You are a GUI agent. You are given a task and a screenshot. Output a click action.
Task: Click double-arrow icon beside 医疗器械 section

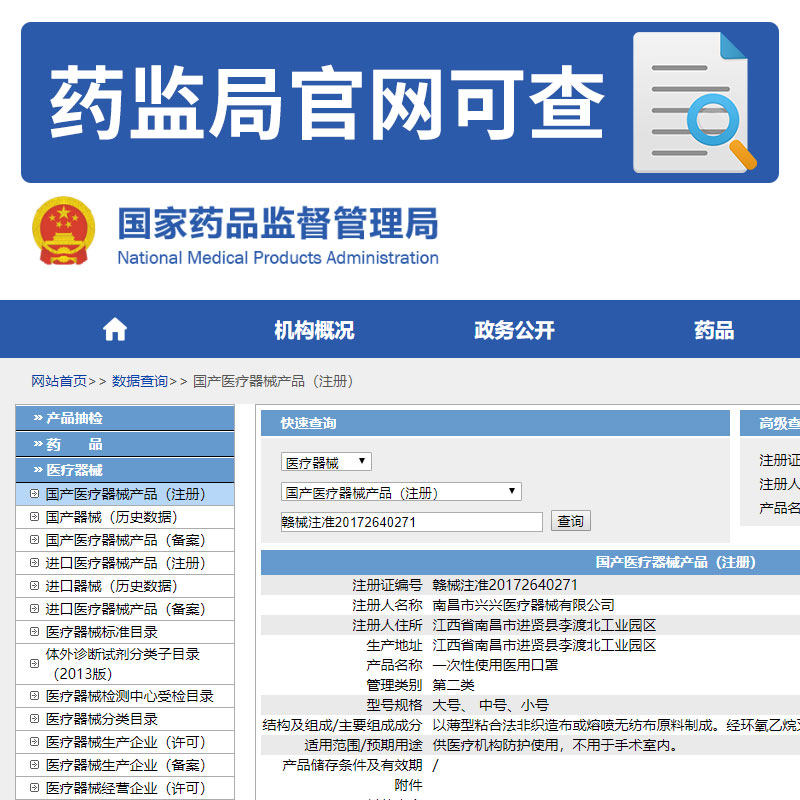(38, 470)
